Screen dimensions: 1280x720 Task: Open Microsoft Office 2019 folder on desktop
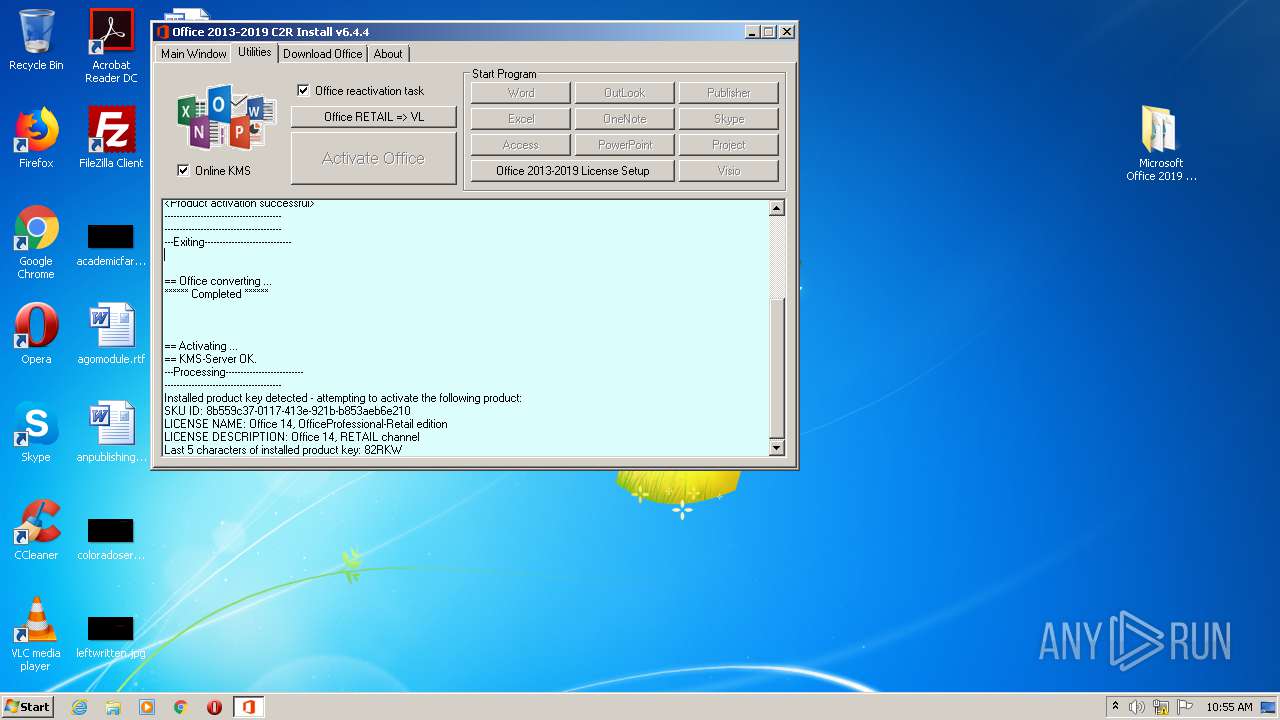(1161, 144)
